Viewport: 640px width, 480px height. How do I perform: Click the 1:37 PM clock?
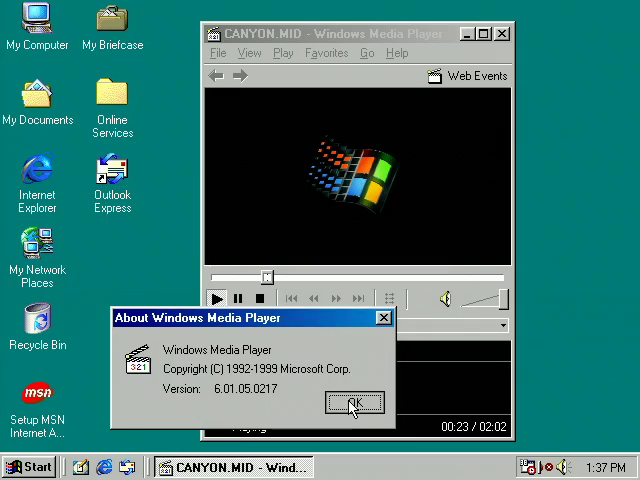point(606,467)
